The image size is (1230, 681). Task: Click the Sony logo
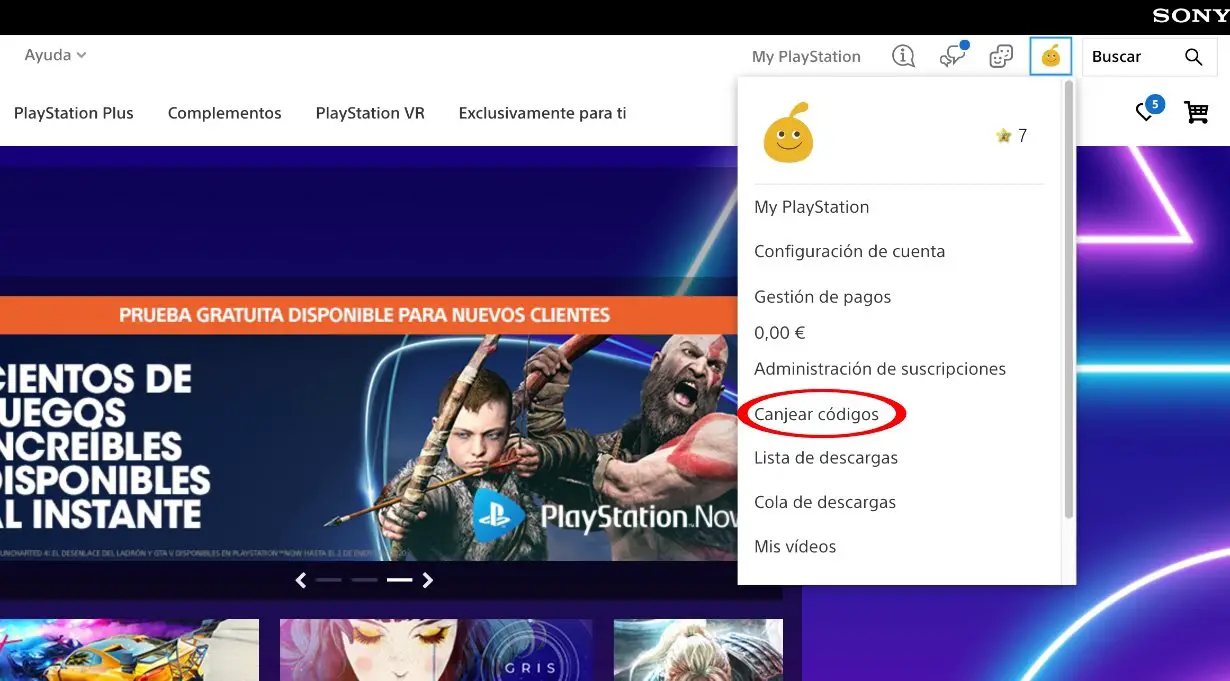(1191, 16)
